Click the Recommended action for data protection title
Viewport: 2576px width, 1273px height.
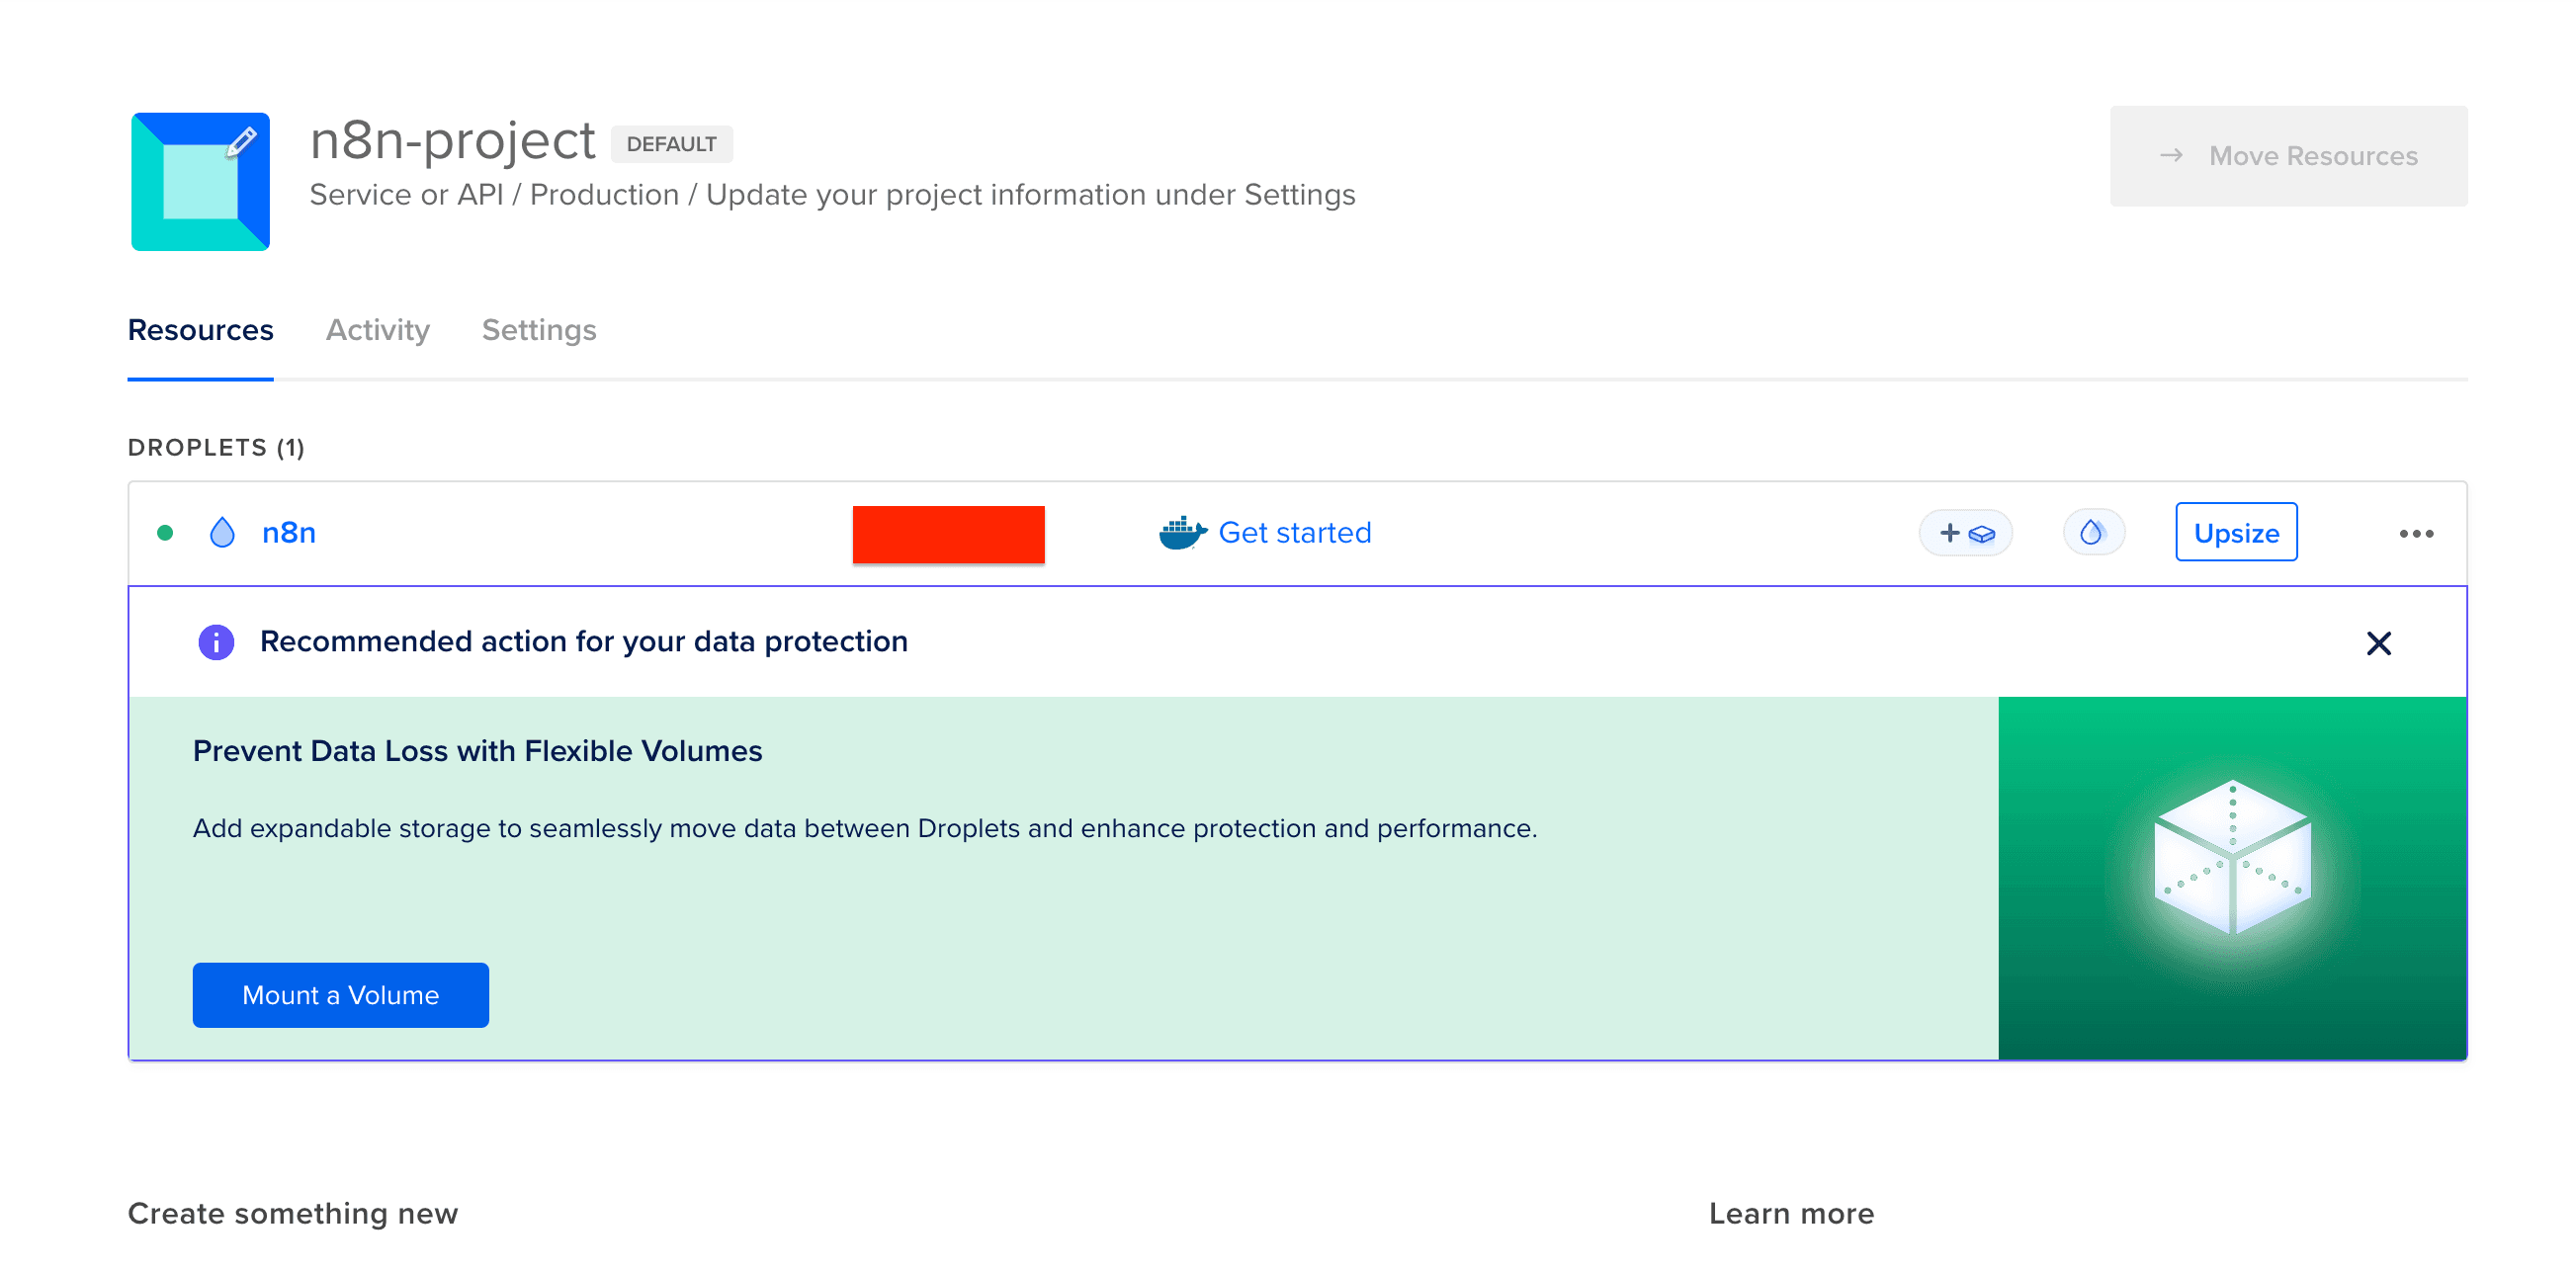click(583, 642)
